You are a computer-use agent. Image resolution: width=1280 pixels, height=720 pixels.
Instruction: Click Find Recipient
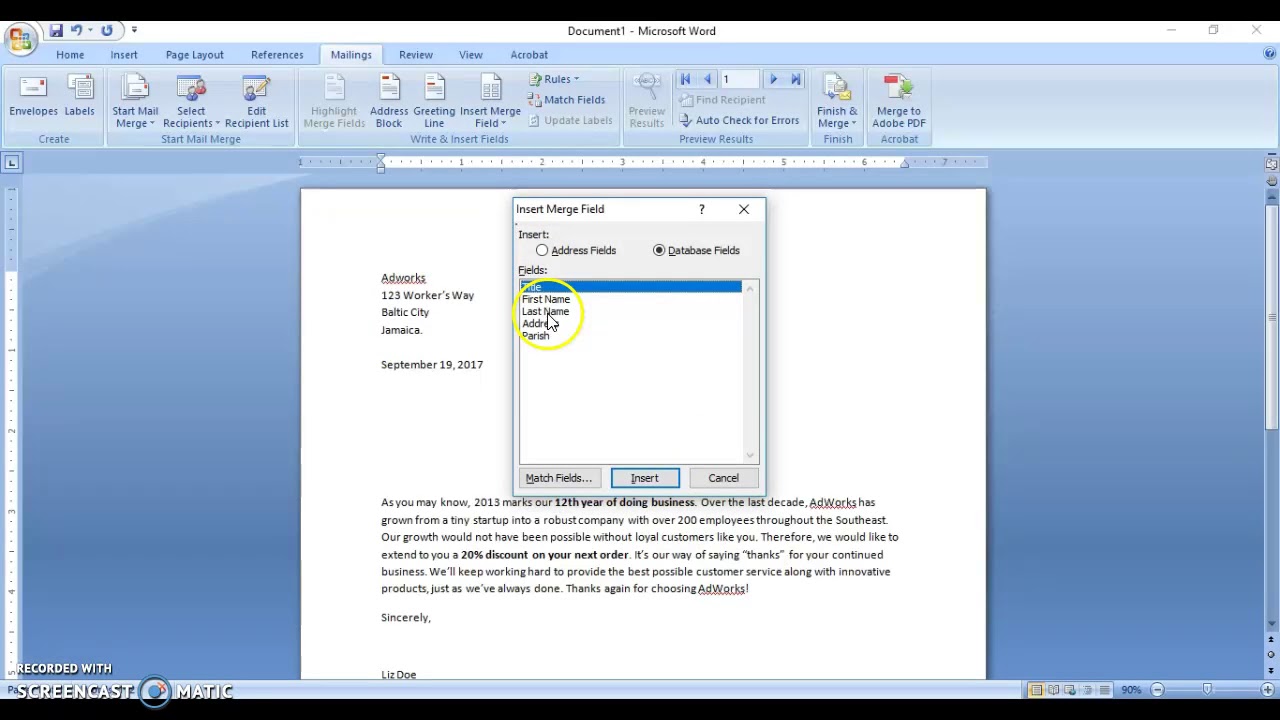722,100
